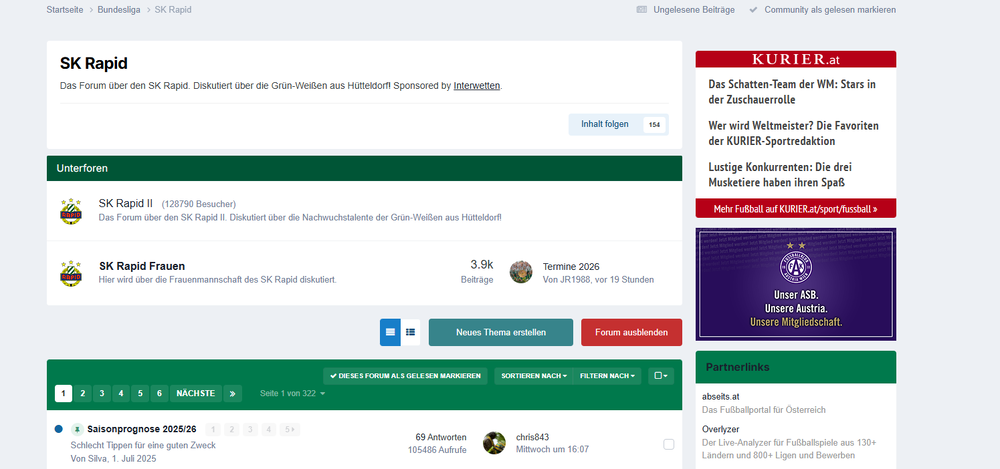This screenshot has width=1000, height=469.
Task: Open the select-all checkbox dropdown in toolbar
Action: [661, 376]
